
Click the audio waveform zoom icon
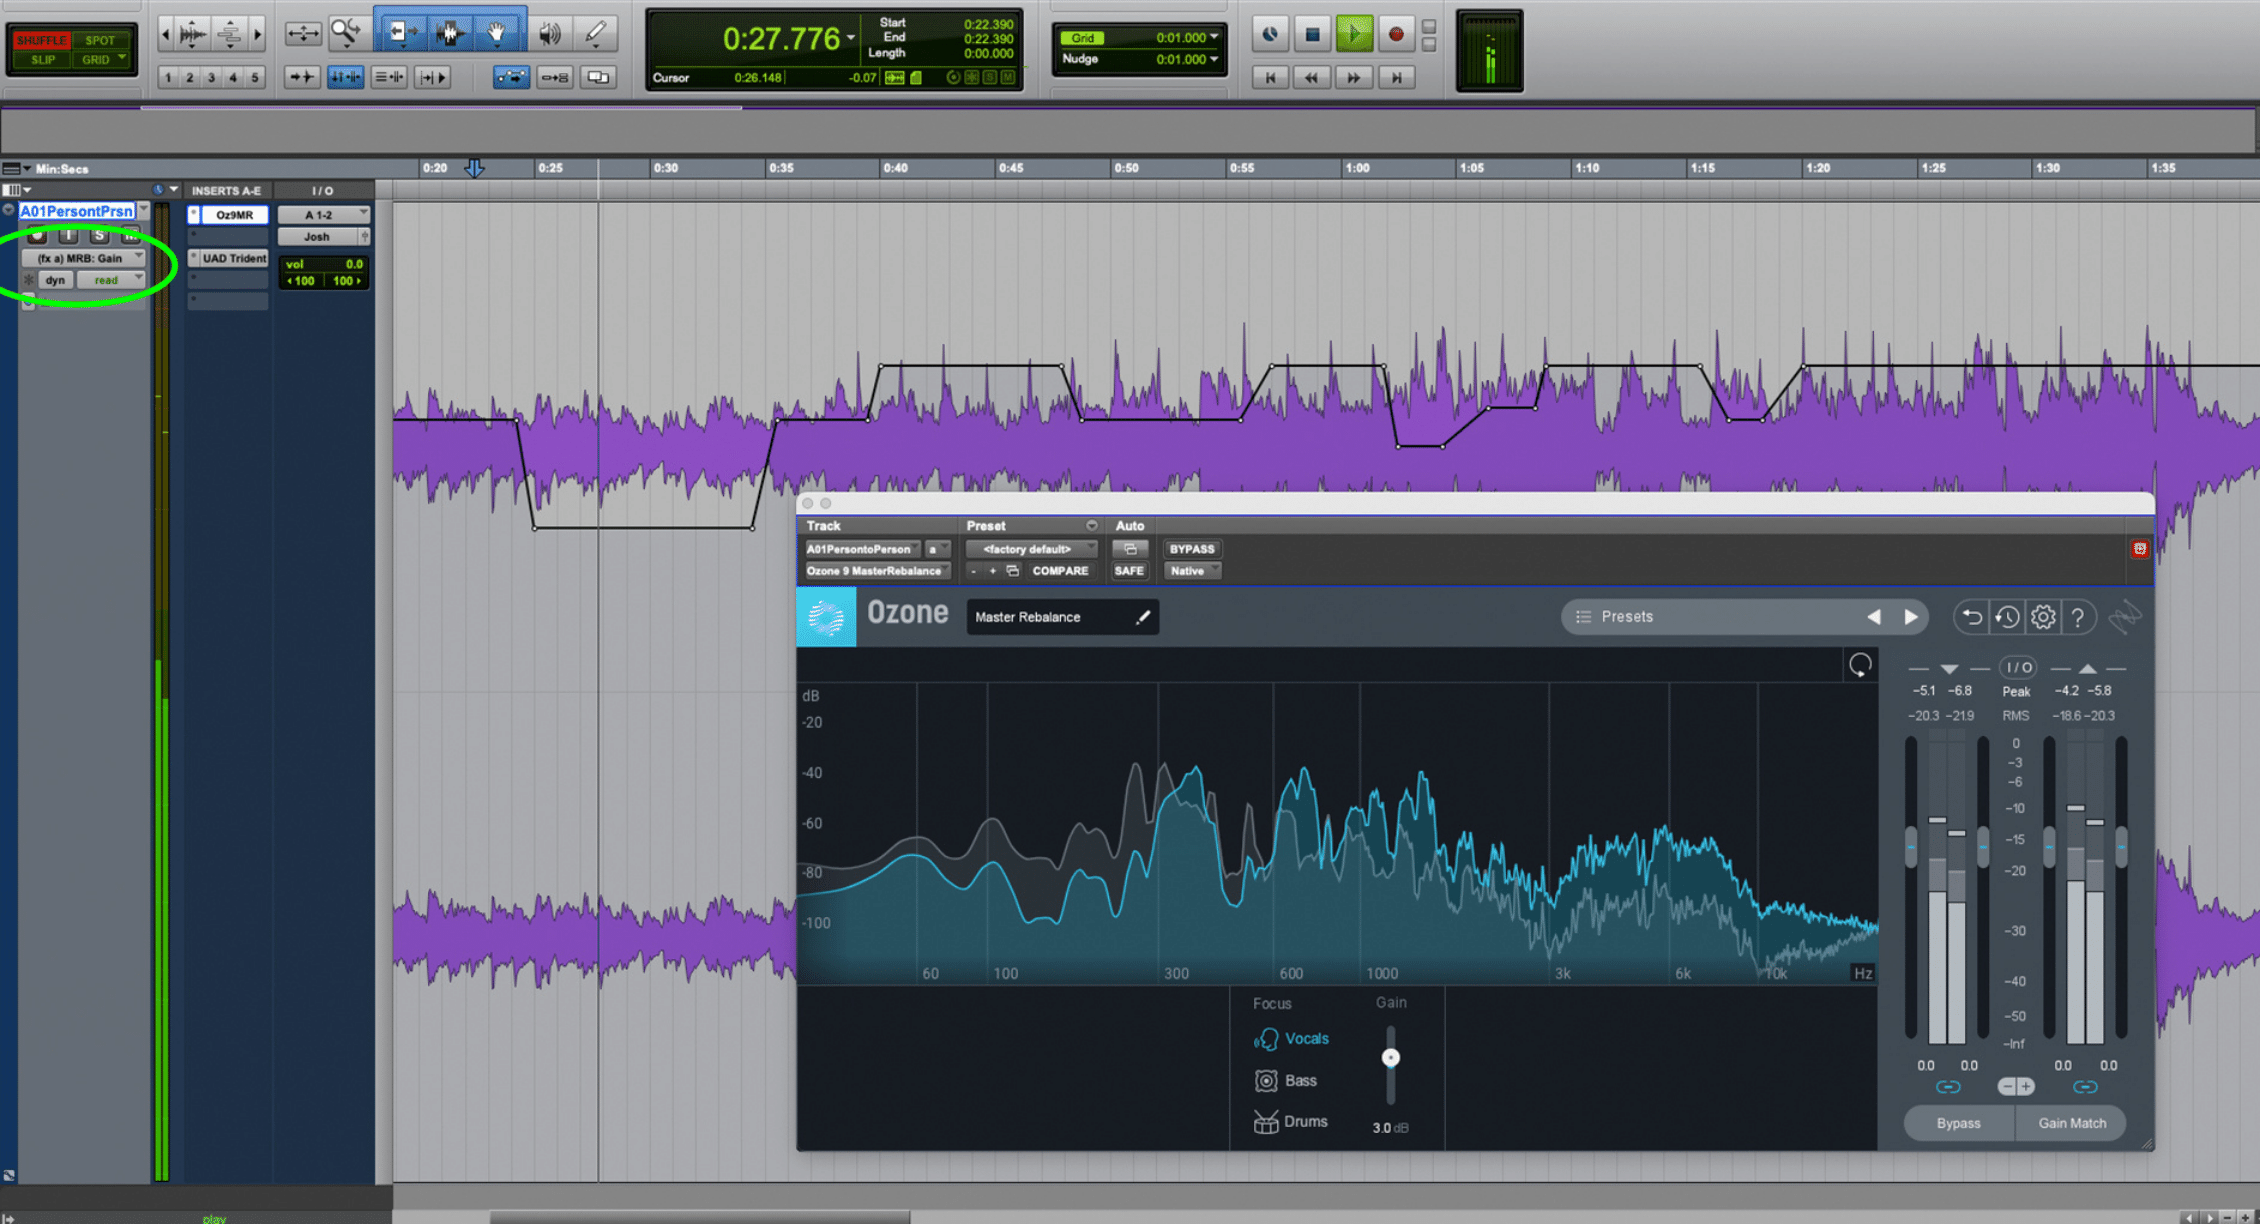(x=191, y=35)
